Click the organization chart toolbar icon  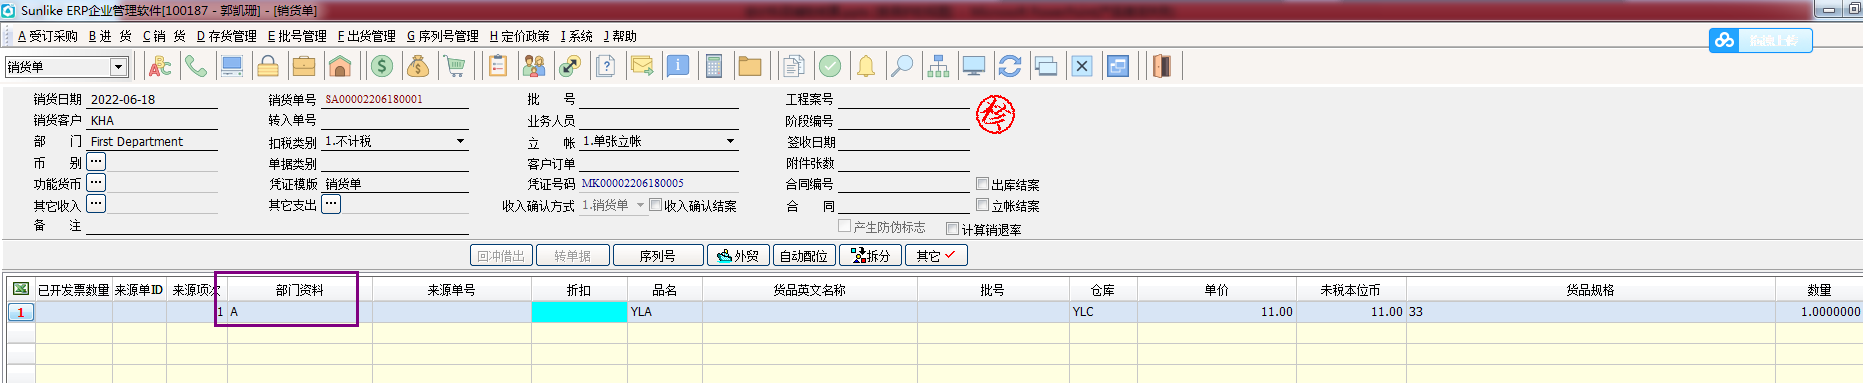click(x=938, y=67)
